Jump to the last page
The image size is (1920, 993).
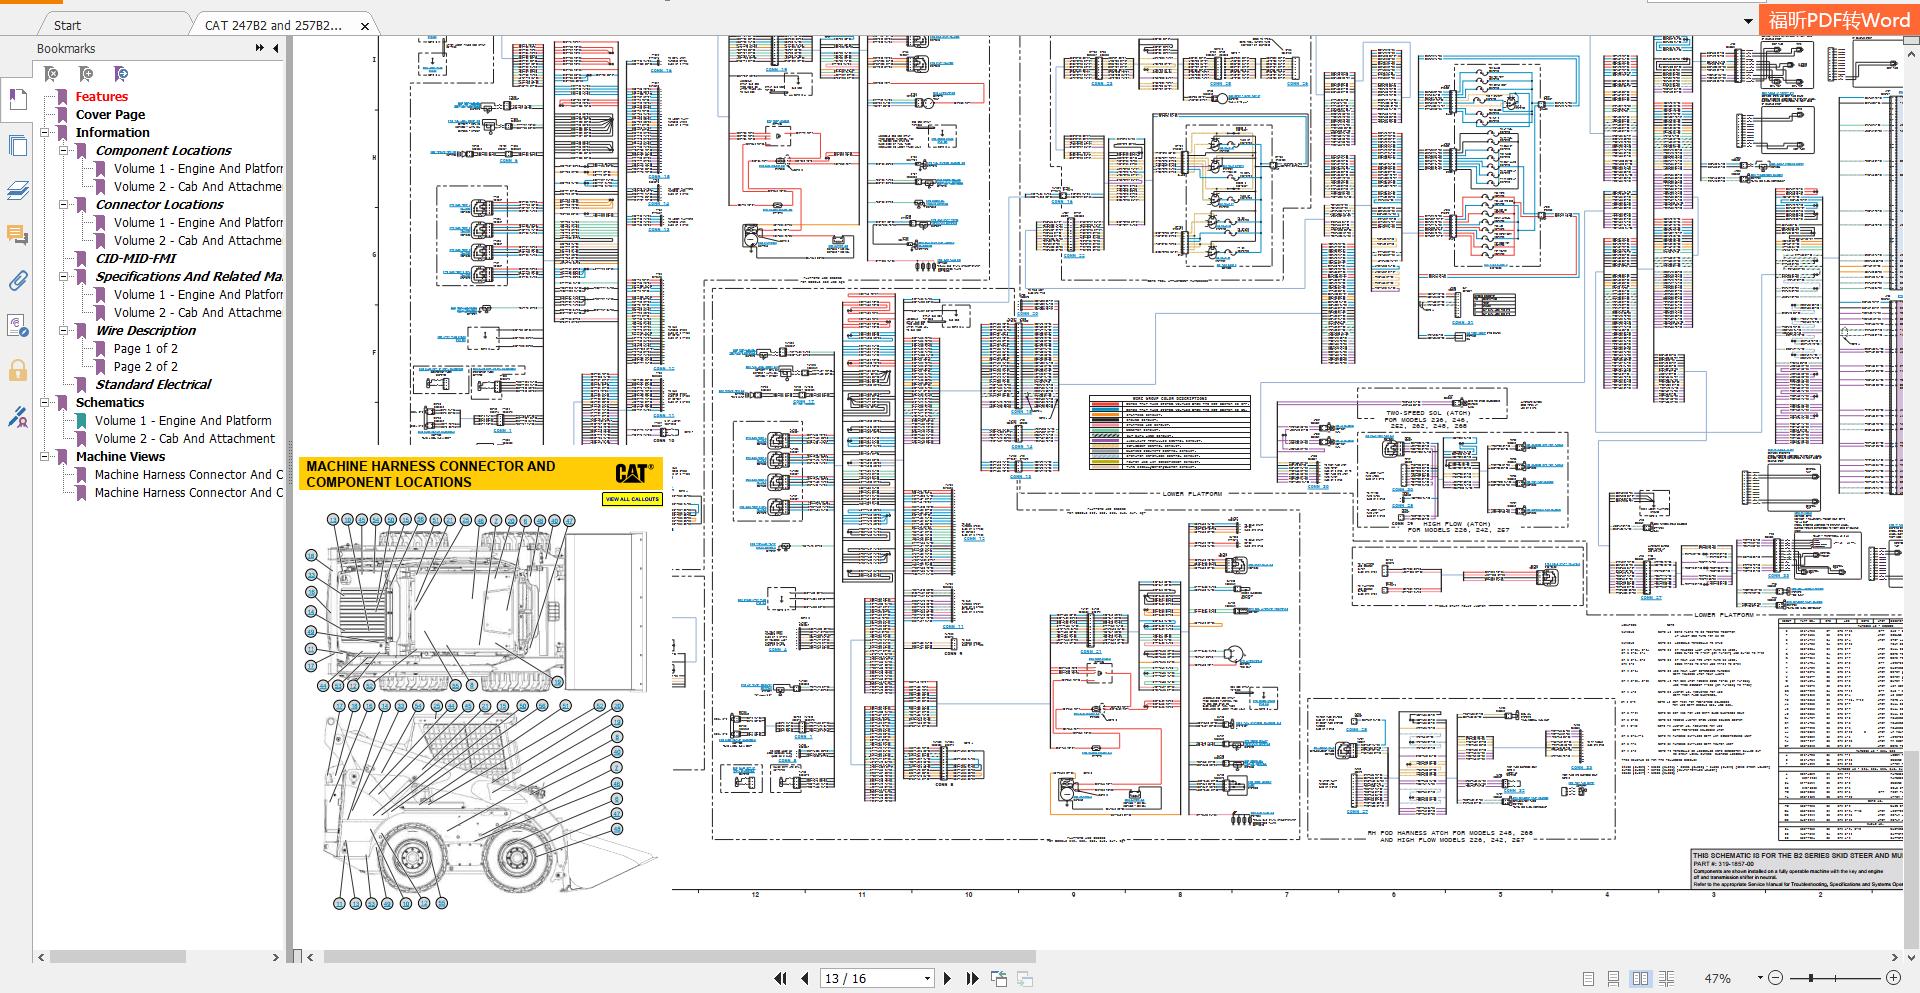(972, 979)
